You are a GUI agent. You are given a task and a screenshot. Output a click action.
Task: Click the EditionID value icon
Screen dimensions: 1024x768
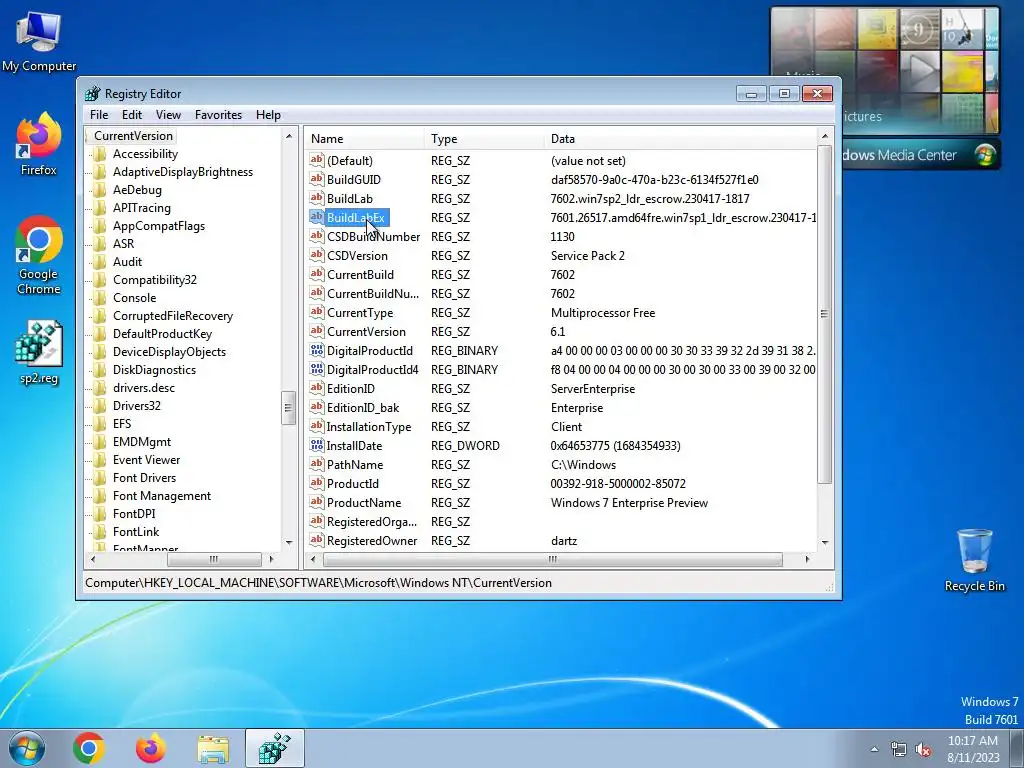tap(317, 388)
